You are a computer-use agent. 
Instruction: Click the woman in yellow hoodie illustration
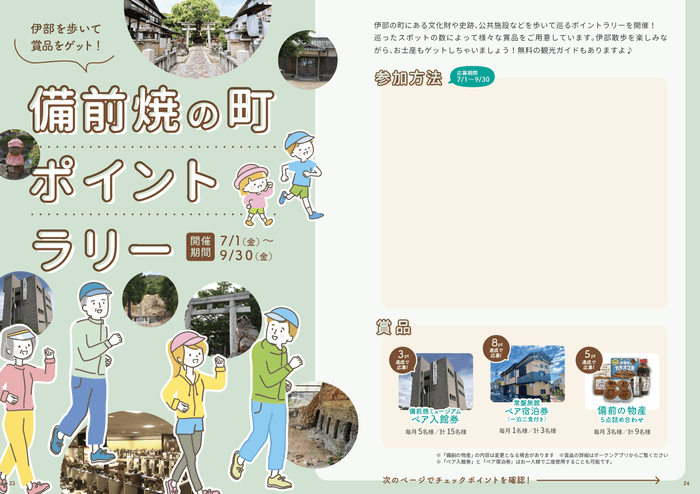pyautogui.click(x=194, y=411)
